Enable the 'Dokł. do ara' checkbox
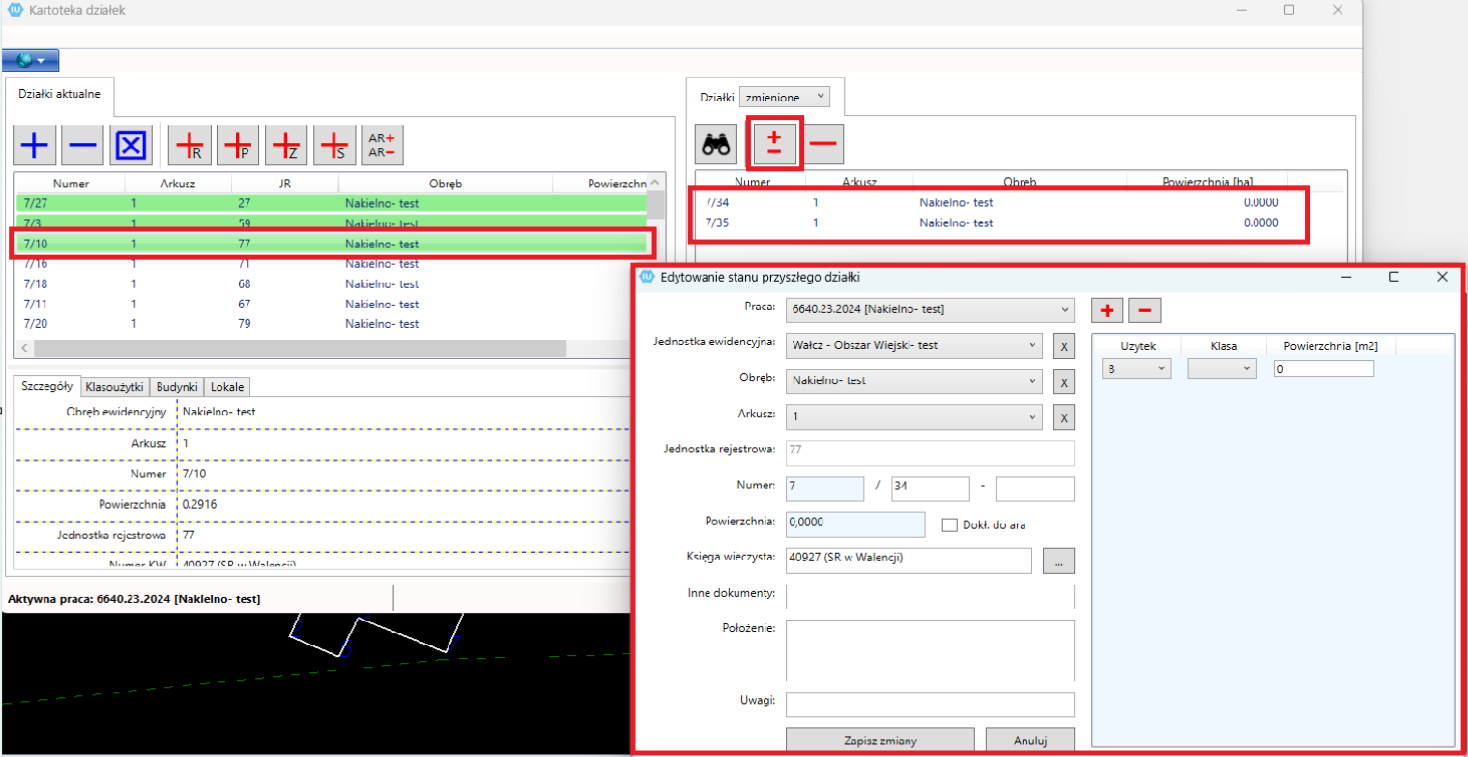Screen dimensions: 1468x757 [x=949, y=524]
